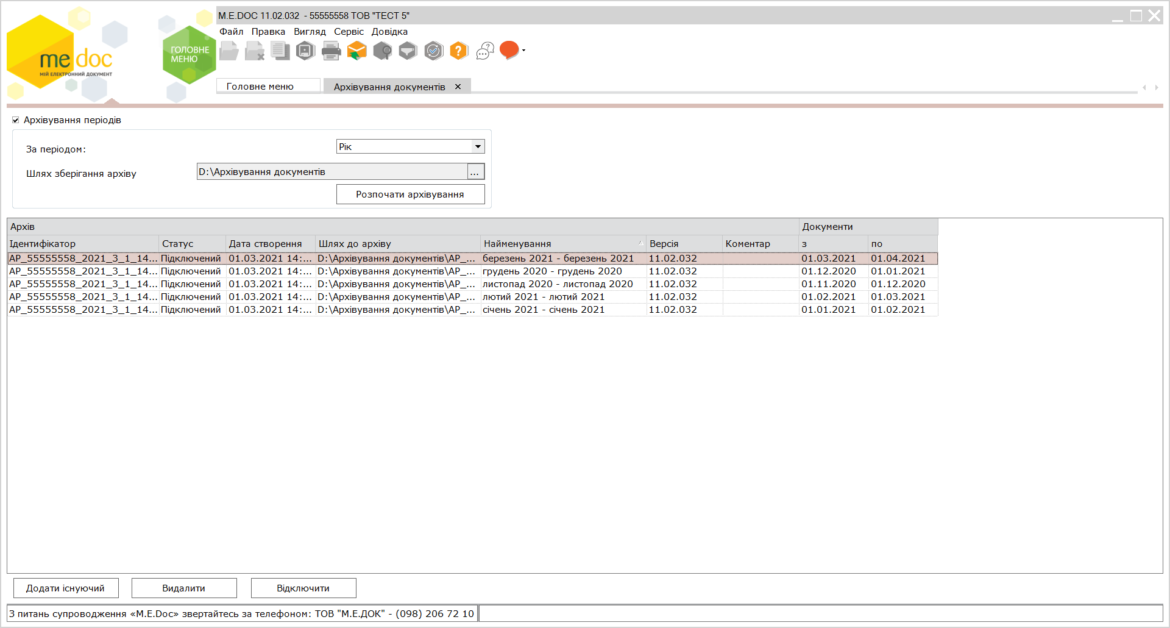The width and height of the screenshot is (1170, 628).
Task: Click the delete document toolbar icon
Action: [254, 51]
